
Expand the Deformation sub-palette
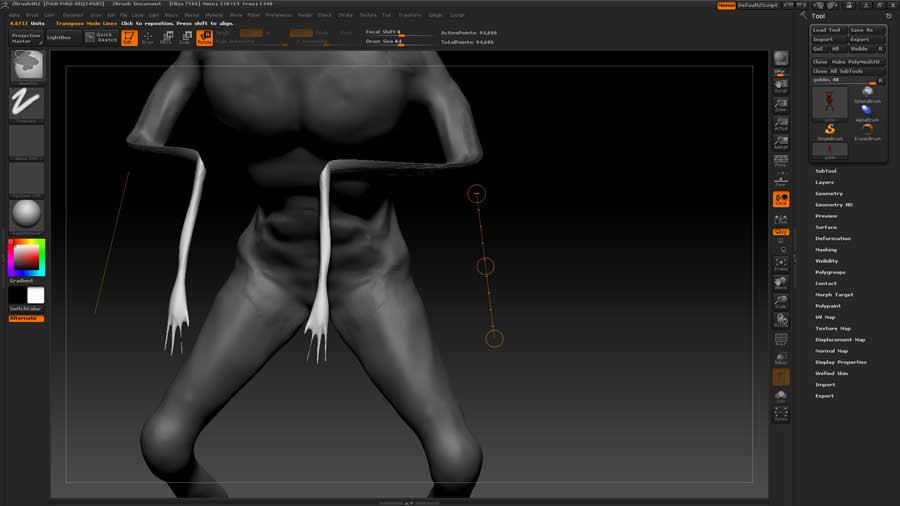833,239
